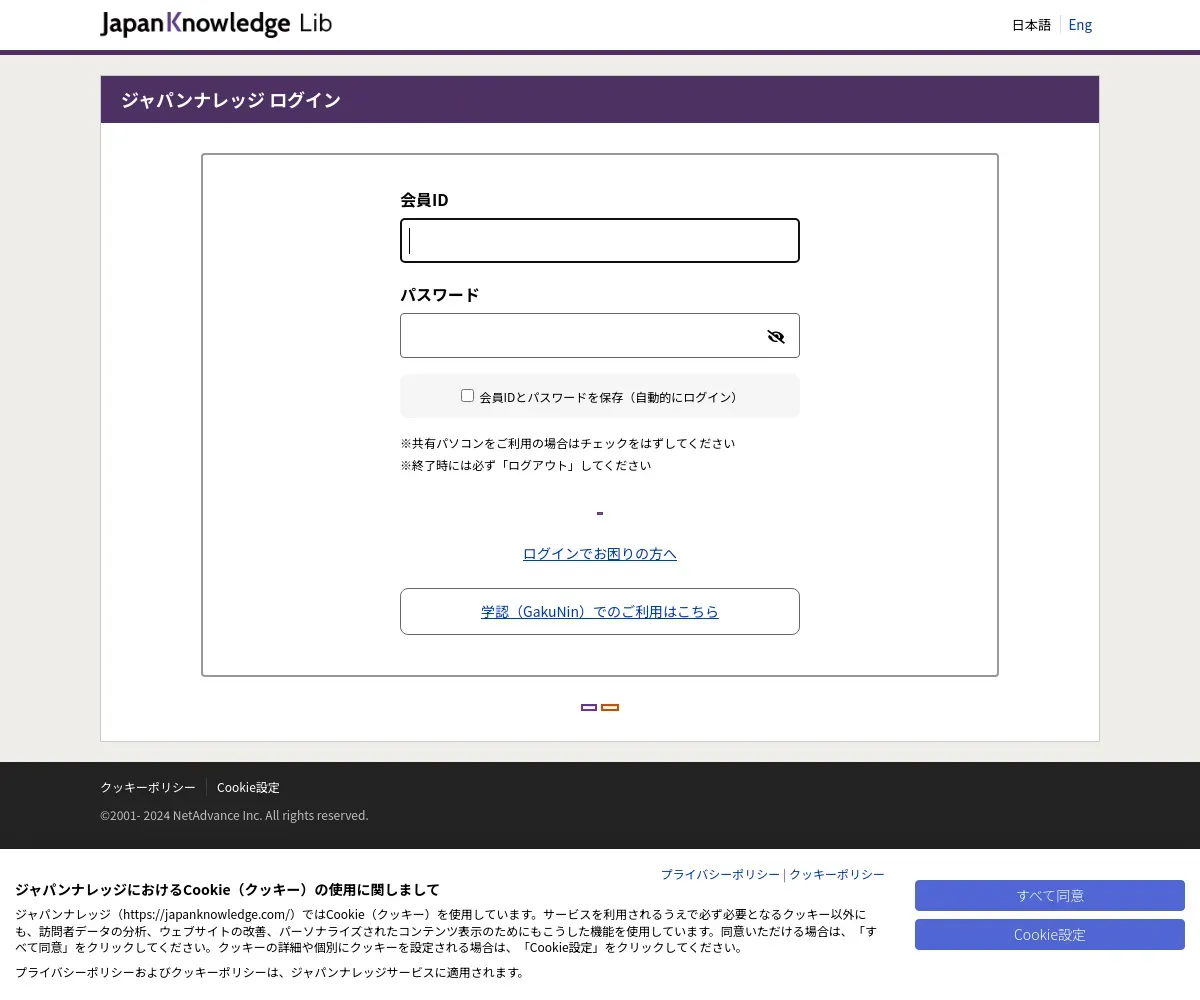This screenshot has width=1200, height=1000.
Task: Click the パスワード field label
Action: pos(440,295)
